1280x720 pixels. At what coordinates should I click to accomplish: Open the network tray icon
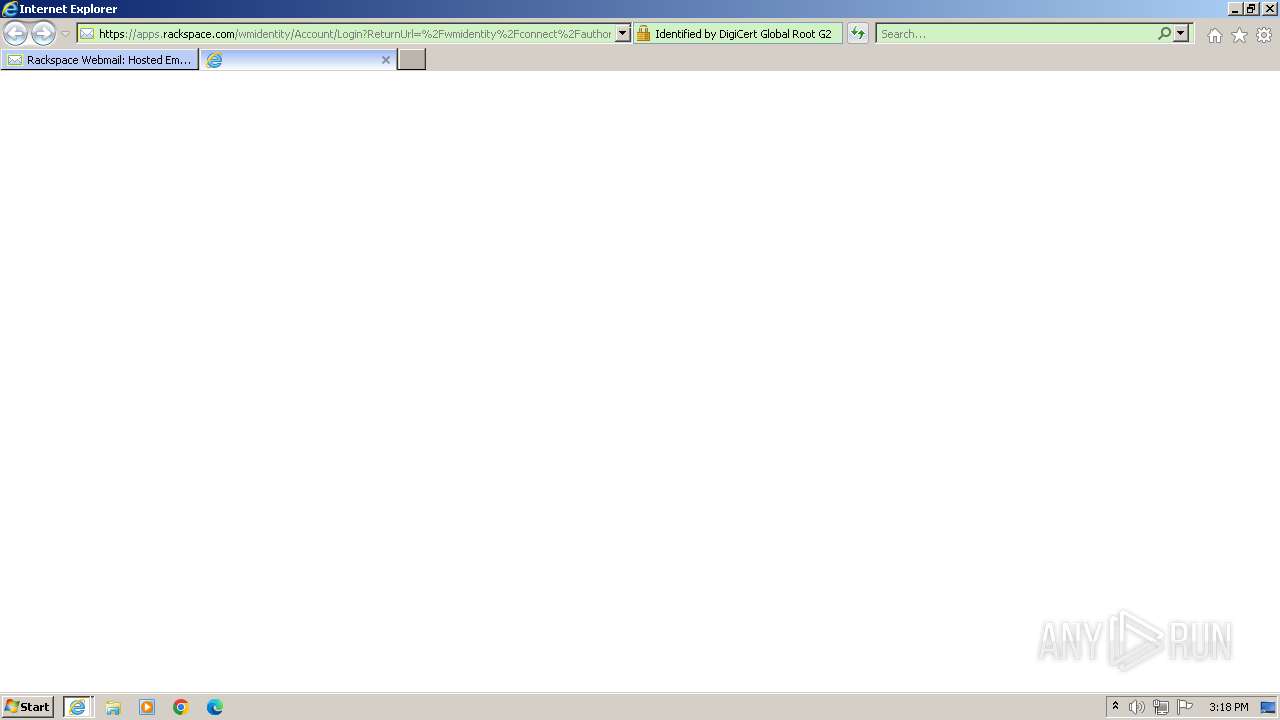point(1161,707)
